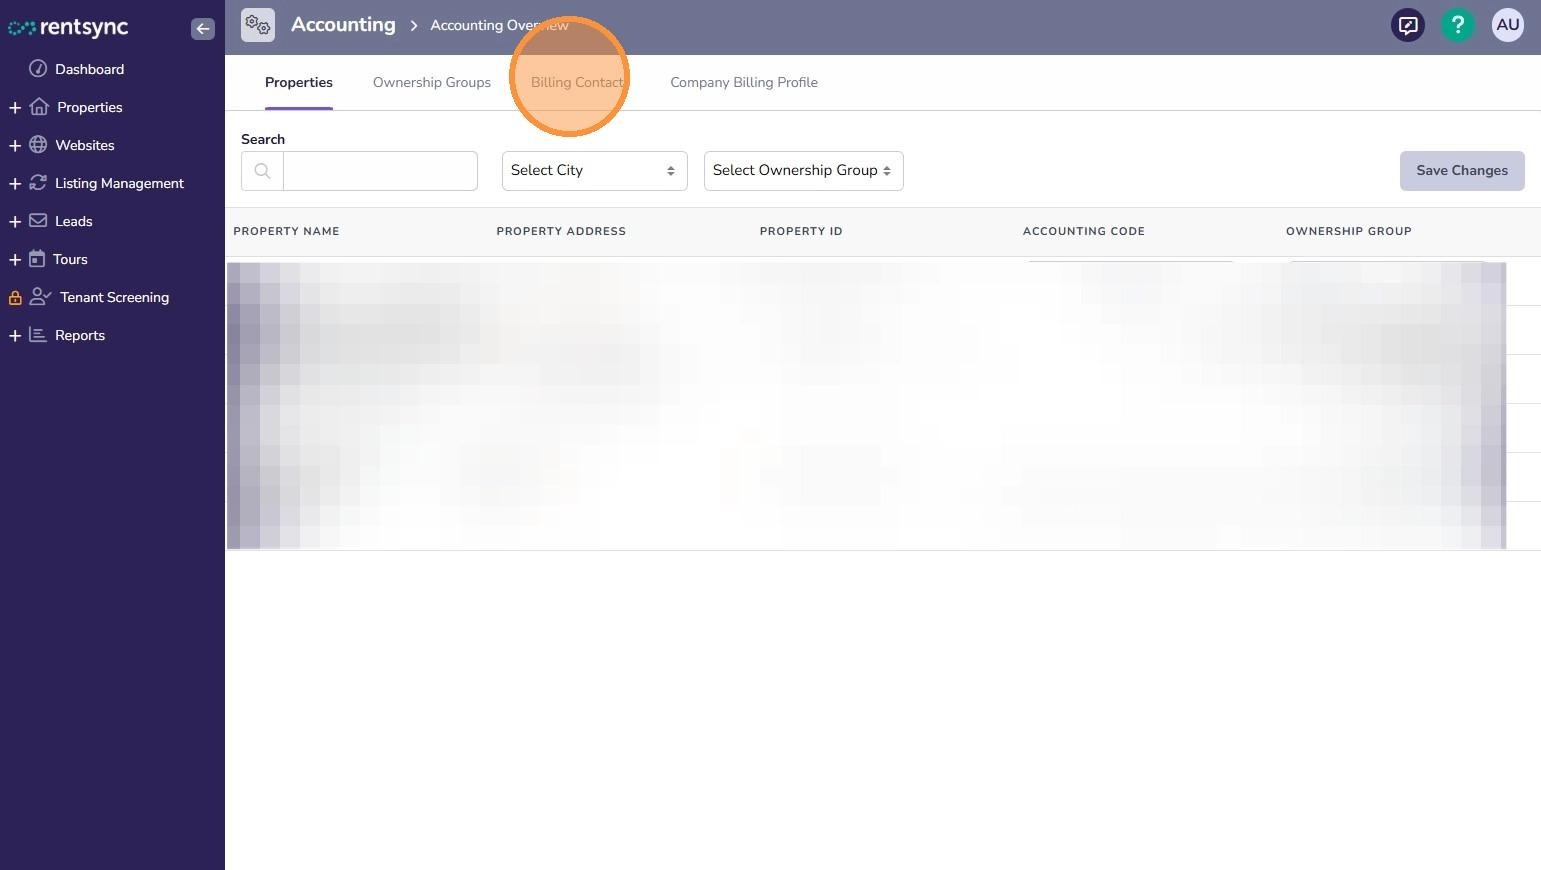Open Tours in the sidebar
The image size is (1541, 870).
tap(70, 259)
